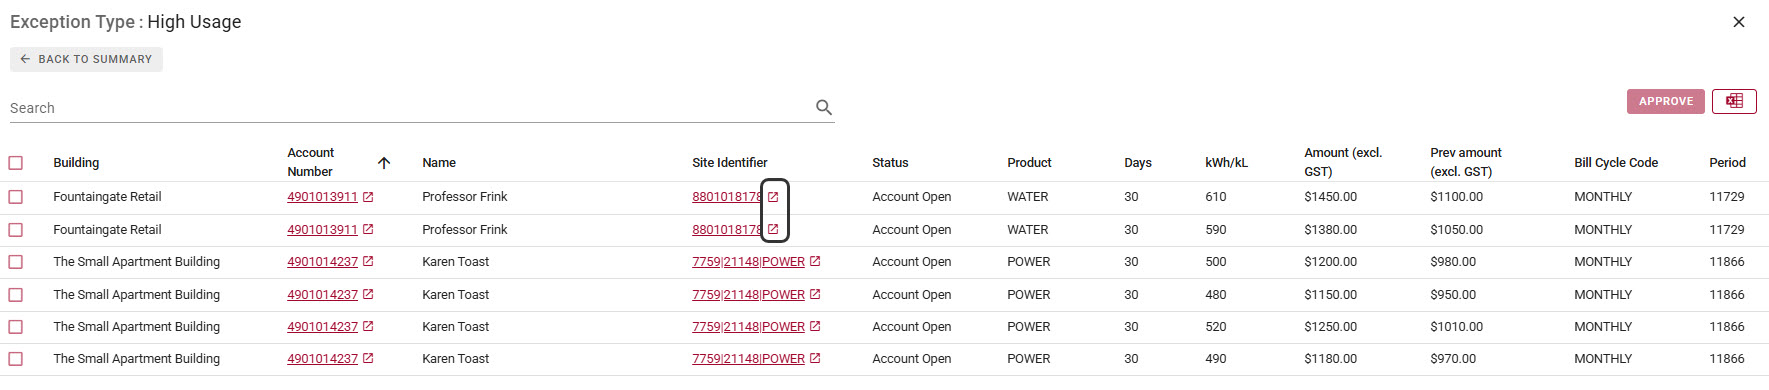Click the Exception Type : High Usage title
Screen dimensions: 1769x390
pyautogui.click(x=126, y=22)
